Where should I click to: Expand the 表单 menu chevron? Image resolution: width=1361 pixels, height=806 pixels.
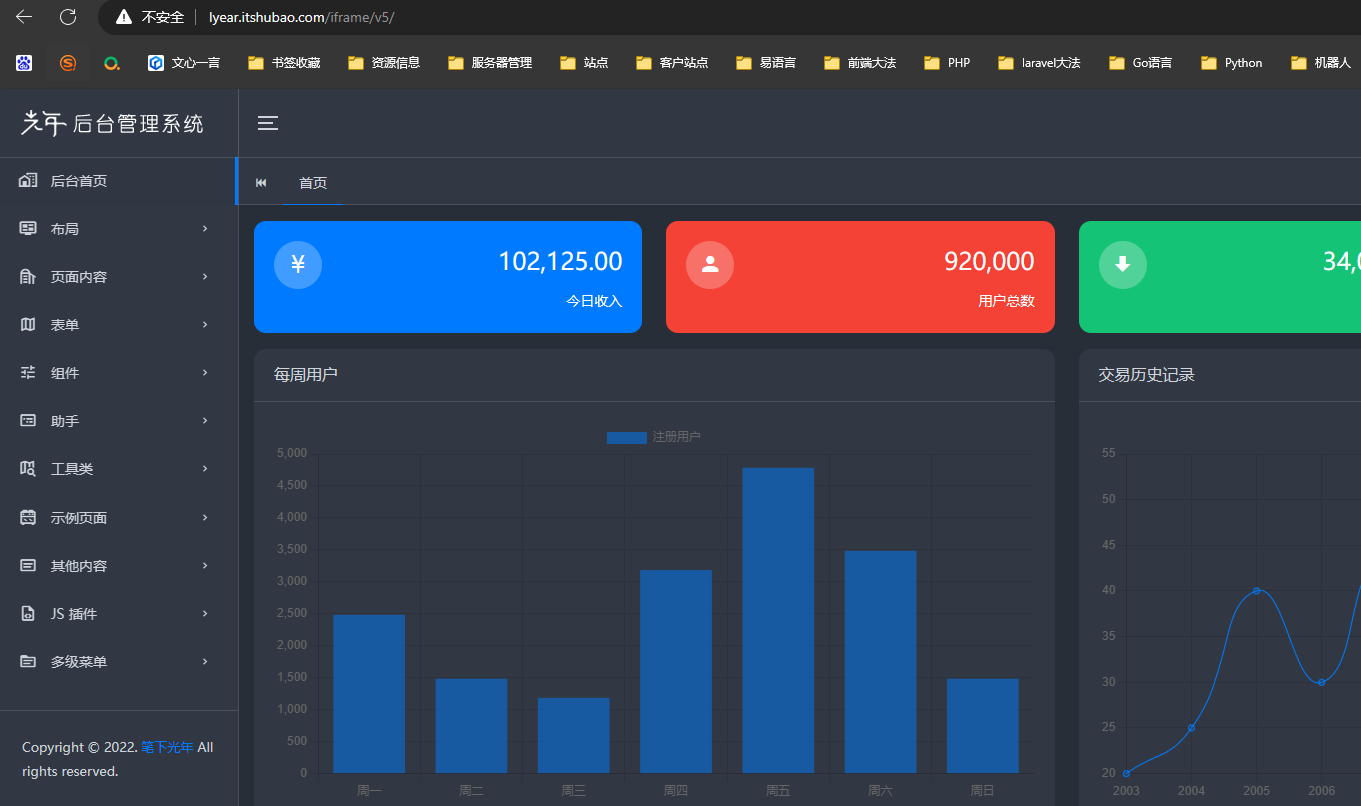205,324
